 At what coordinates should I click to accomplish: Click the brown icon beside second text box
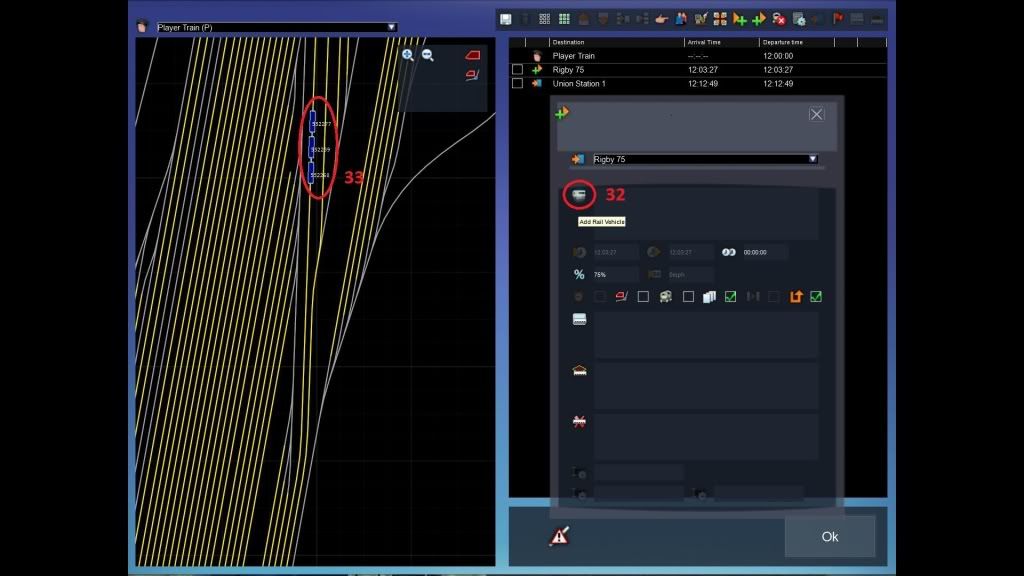[579, 370]
